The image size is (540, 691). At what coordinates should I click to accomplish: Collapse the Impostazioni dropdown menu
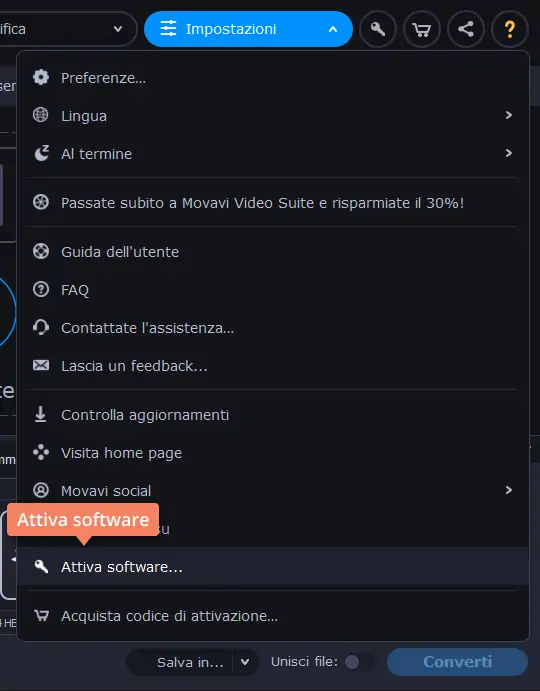(x=248, y=29)
